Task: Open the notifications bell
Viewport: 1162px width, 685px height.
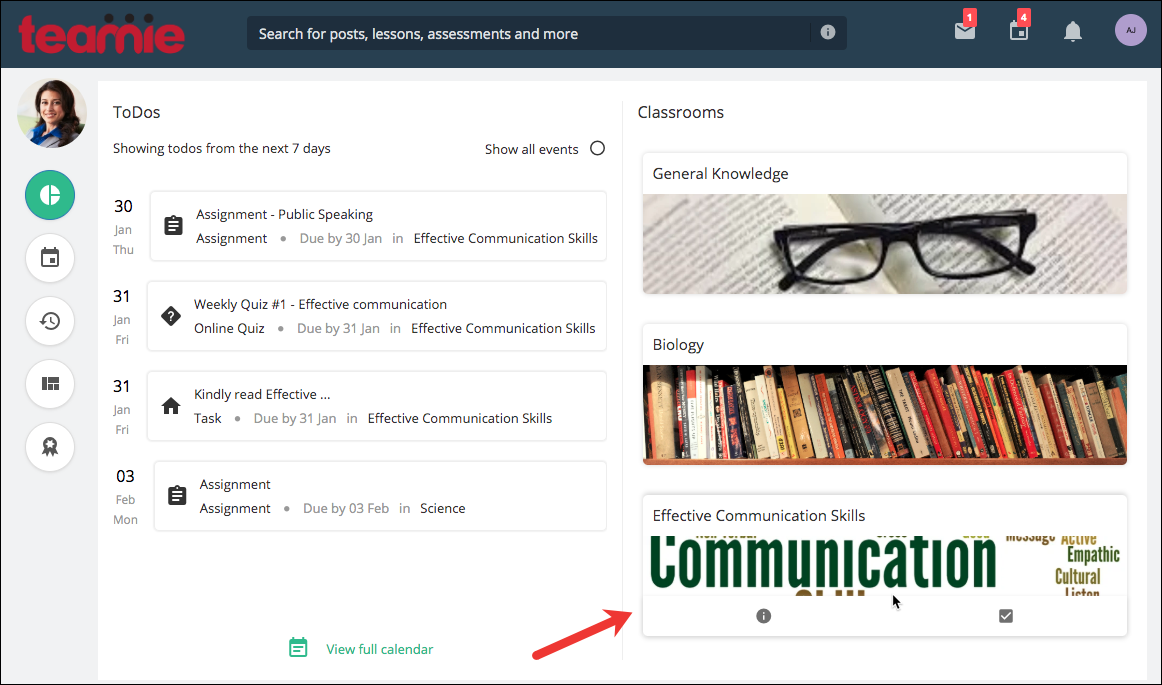Action: [1073, 31]
